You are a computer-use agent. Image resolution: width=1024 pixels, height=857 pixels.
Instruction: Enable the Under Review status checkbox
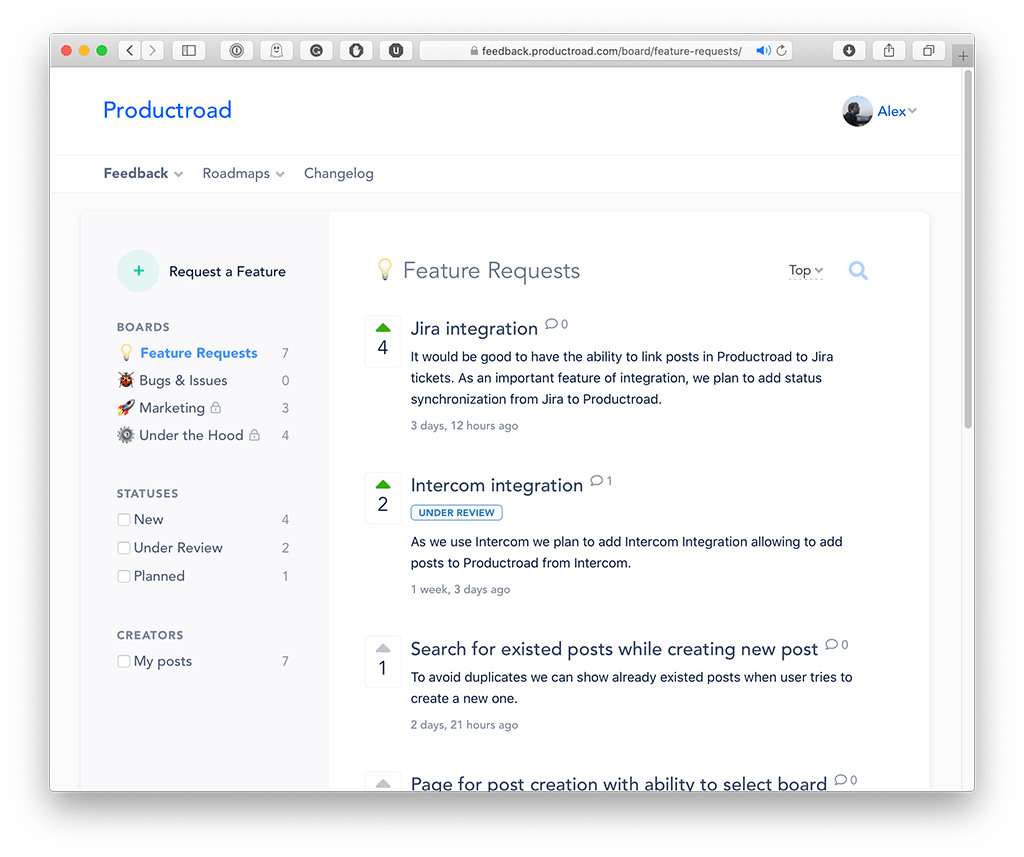[x=124, y=548]
